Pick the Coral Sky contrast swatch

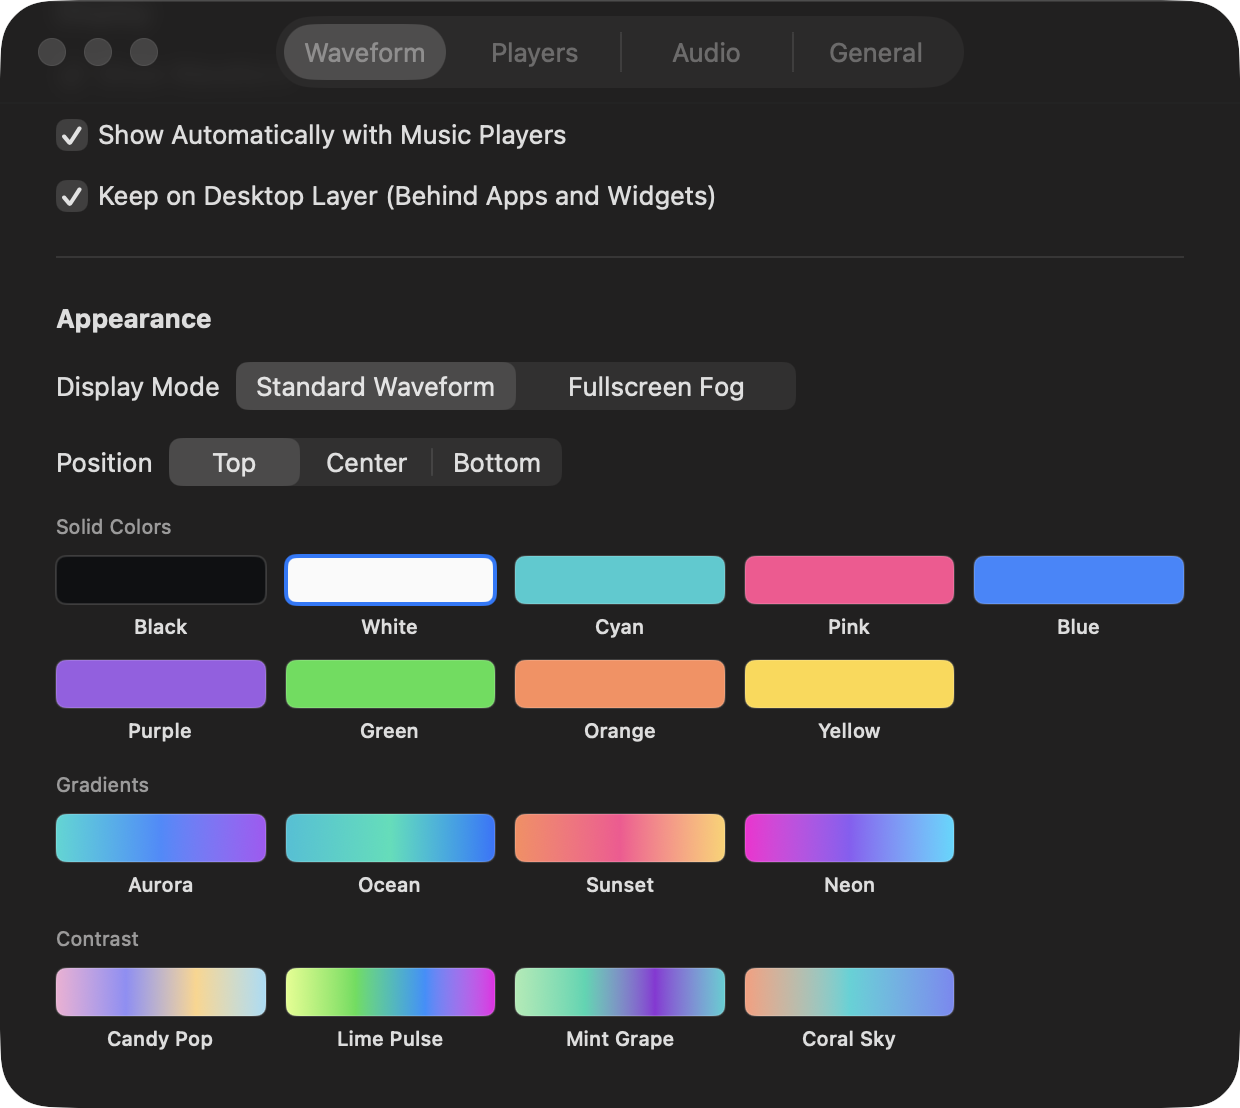[849, 992]
